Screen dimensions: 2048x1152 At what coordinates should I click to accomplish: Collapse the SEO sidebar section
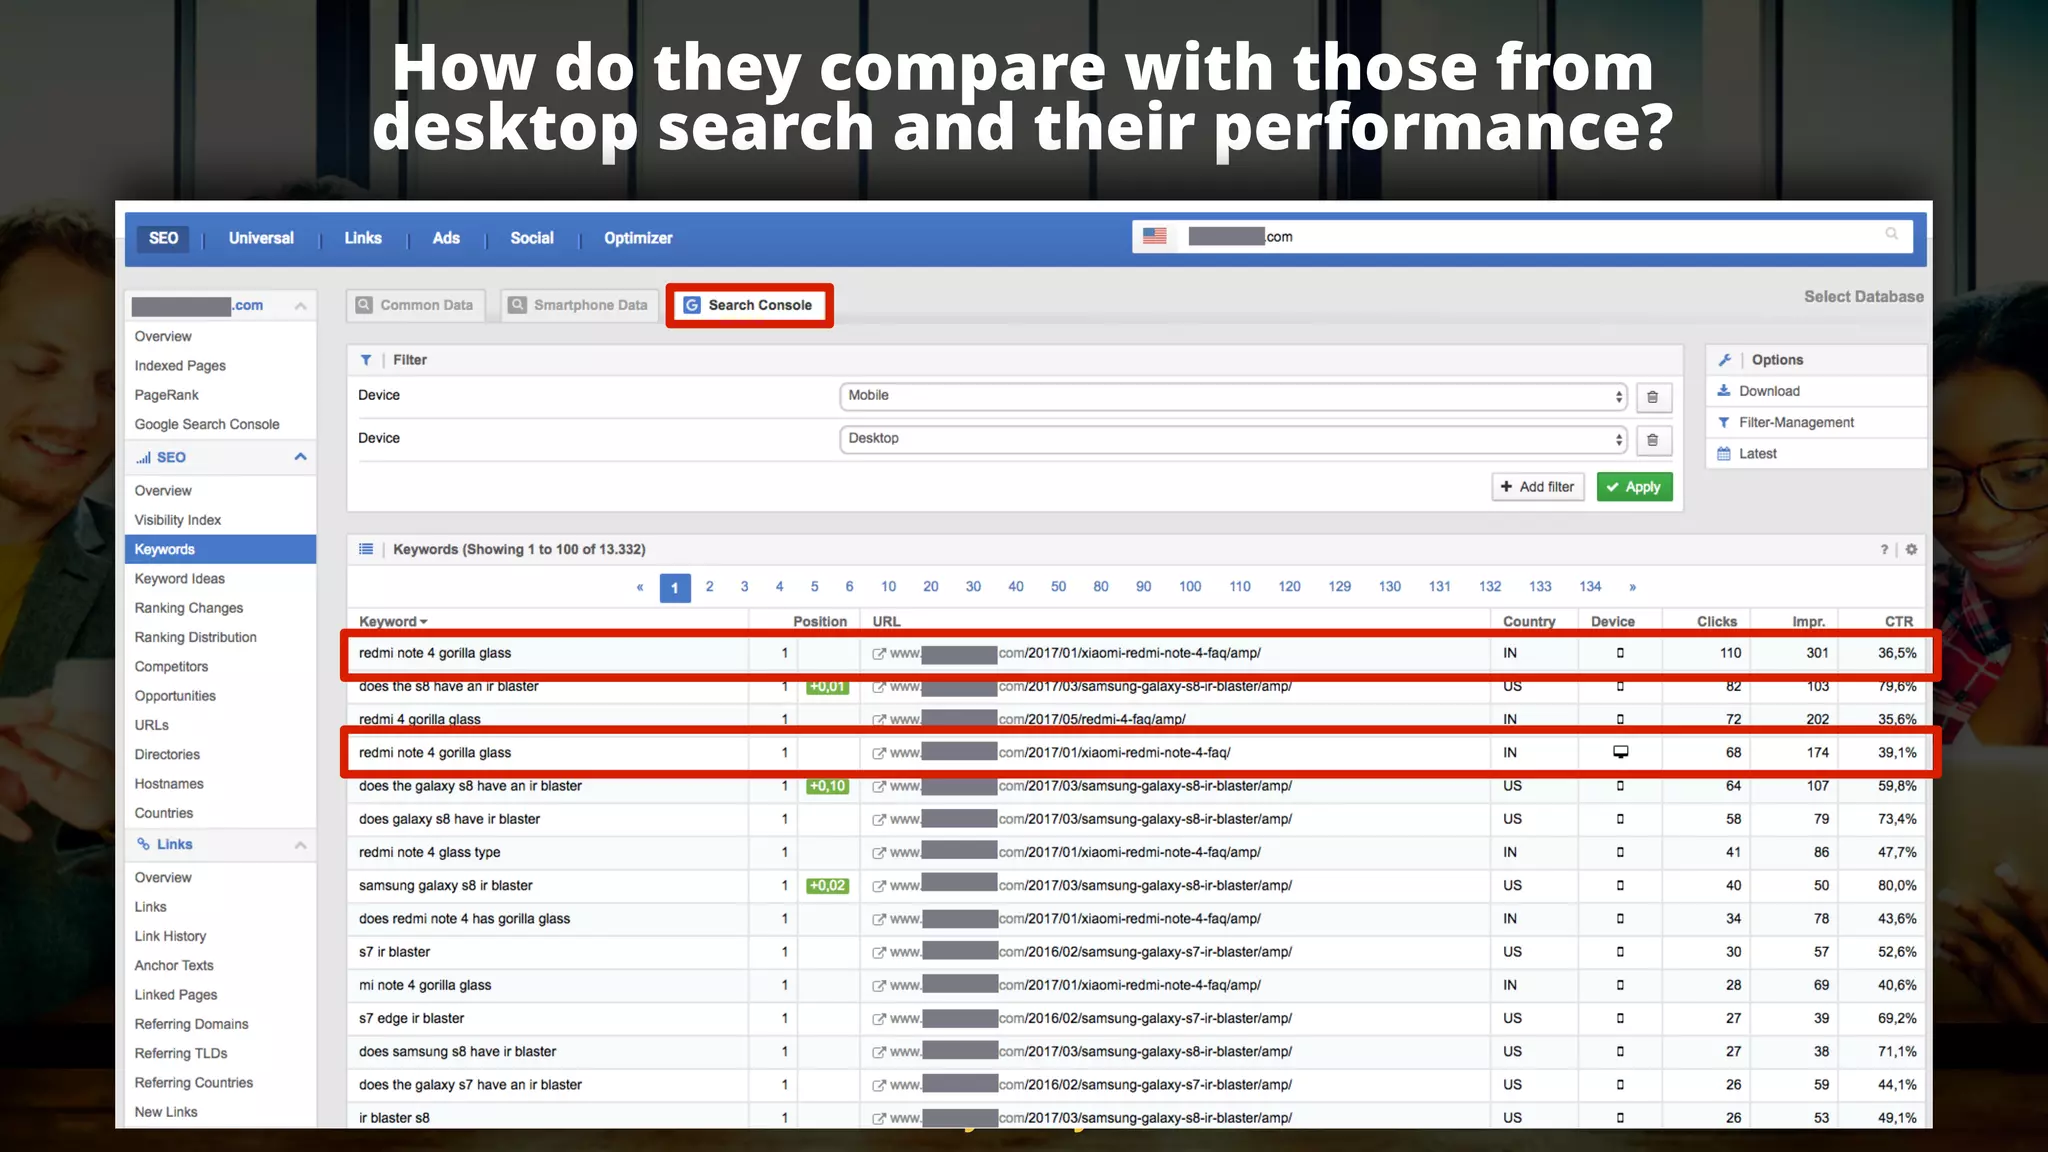coord(300,457)
